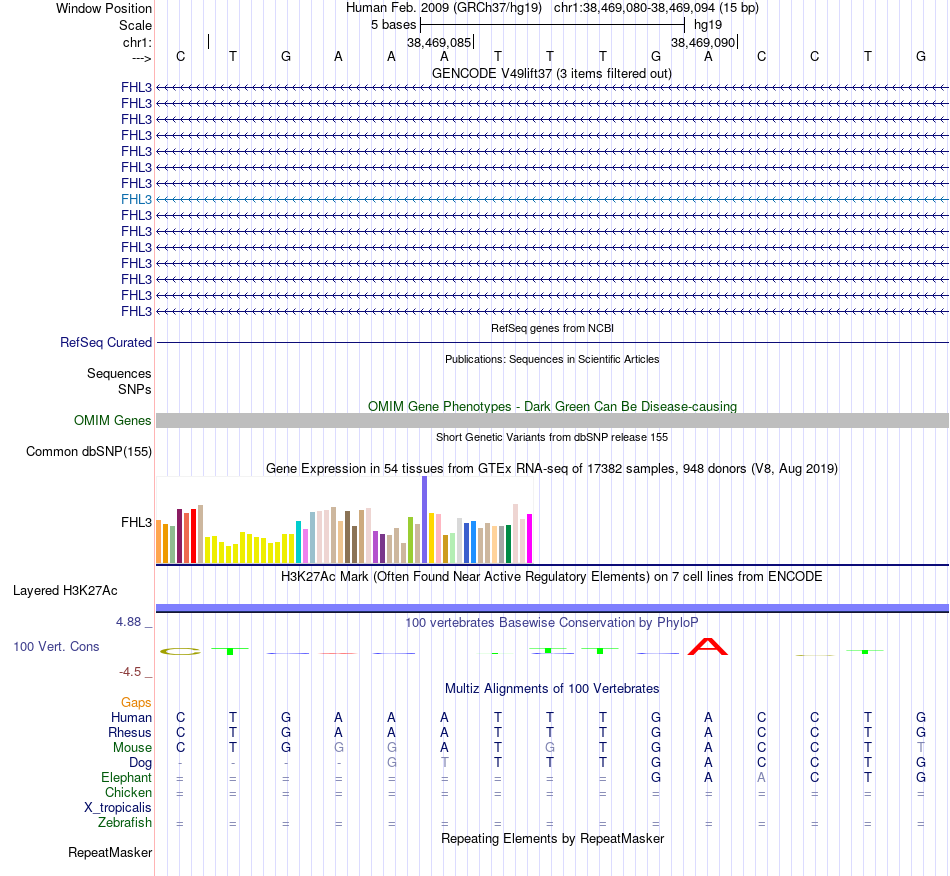Open Repeating Elements by RepeatMasker title
The image size is (950, 876).
(x=552, y=838)
